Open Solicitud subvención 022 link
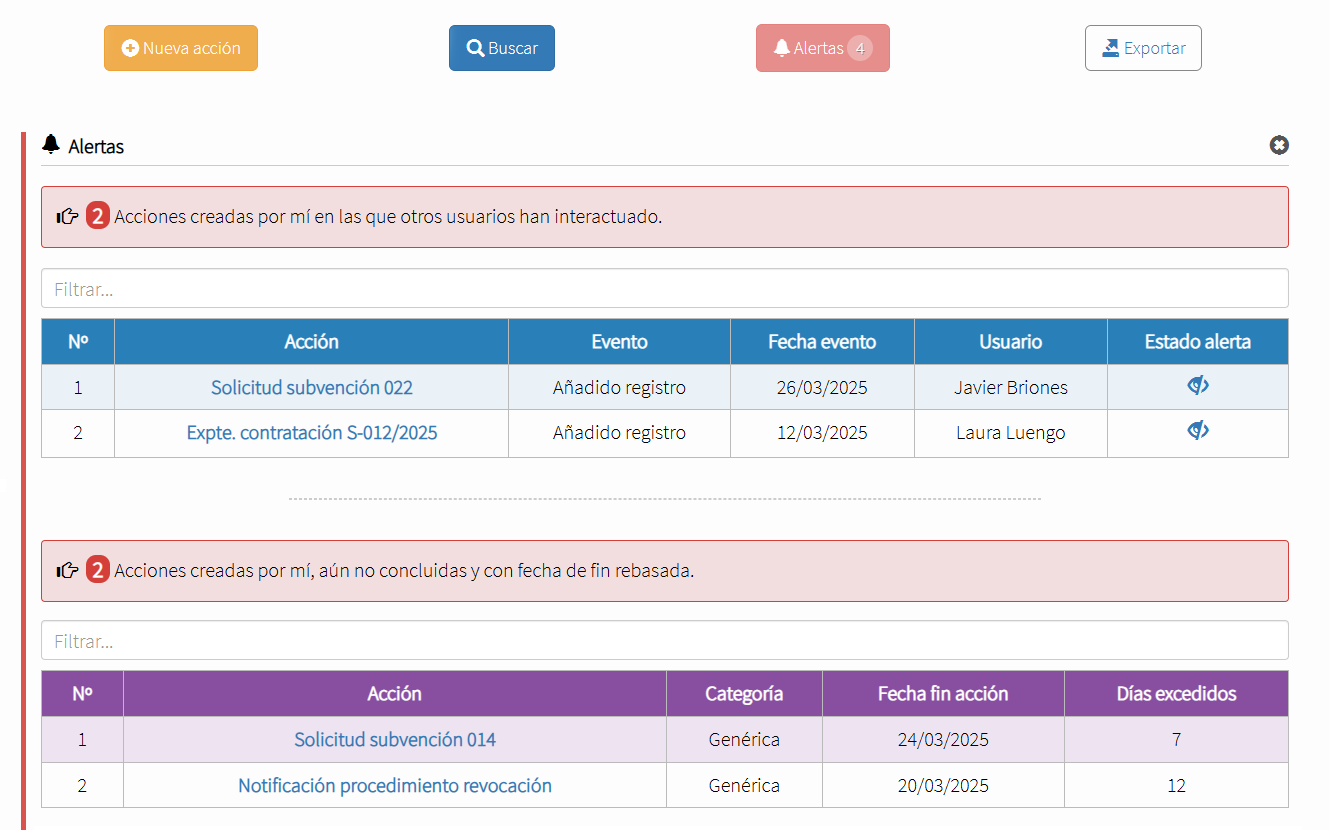This screenshot has width=1330, height=830. [x=311, y=388]
